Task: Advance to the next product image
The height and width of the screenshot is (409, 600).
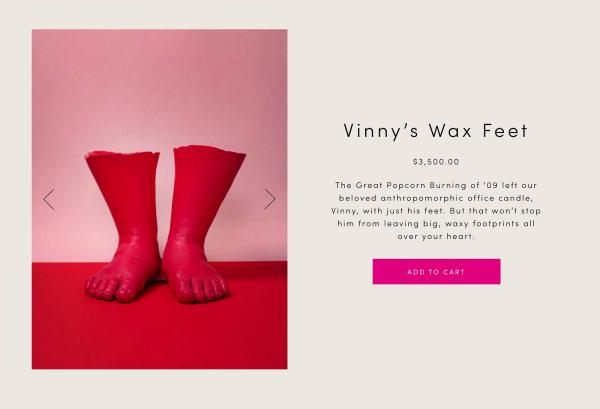Action: [x=270, y=199]
